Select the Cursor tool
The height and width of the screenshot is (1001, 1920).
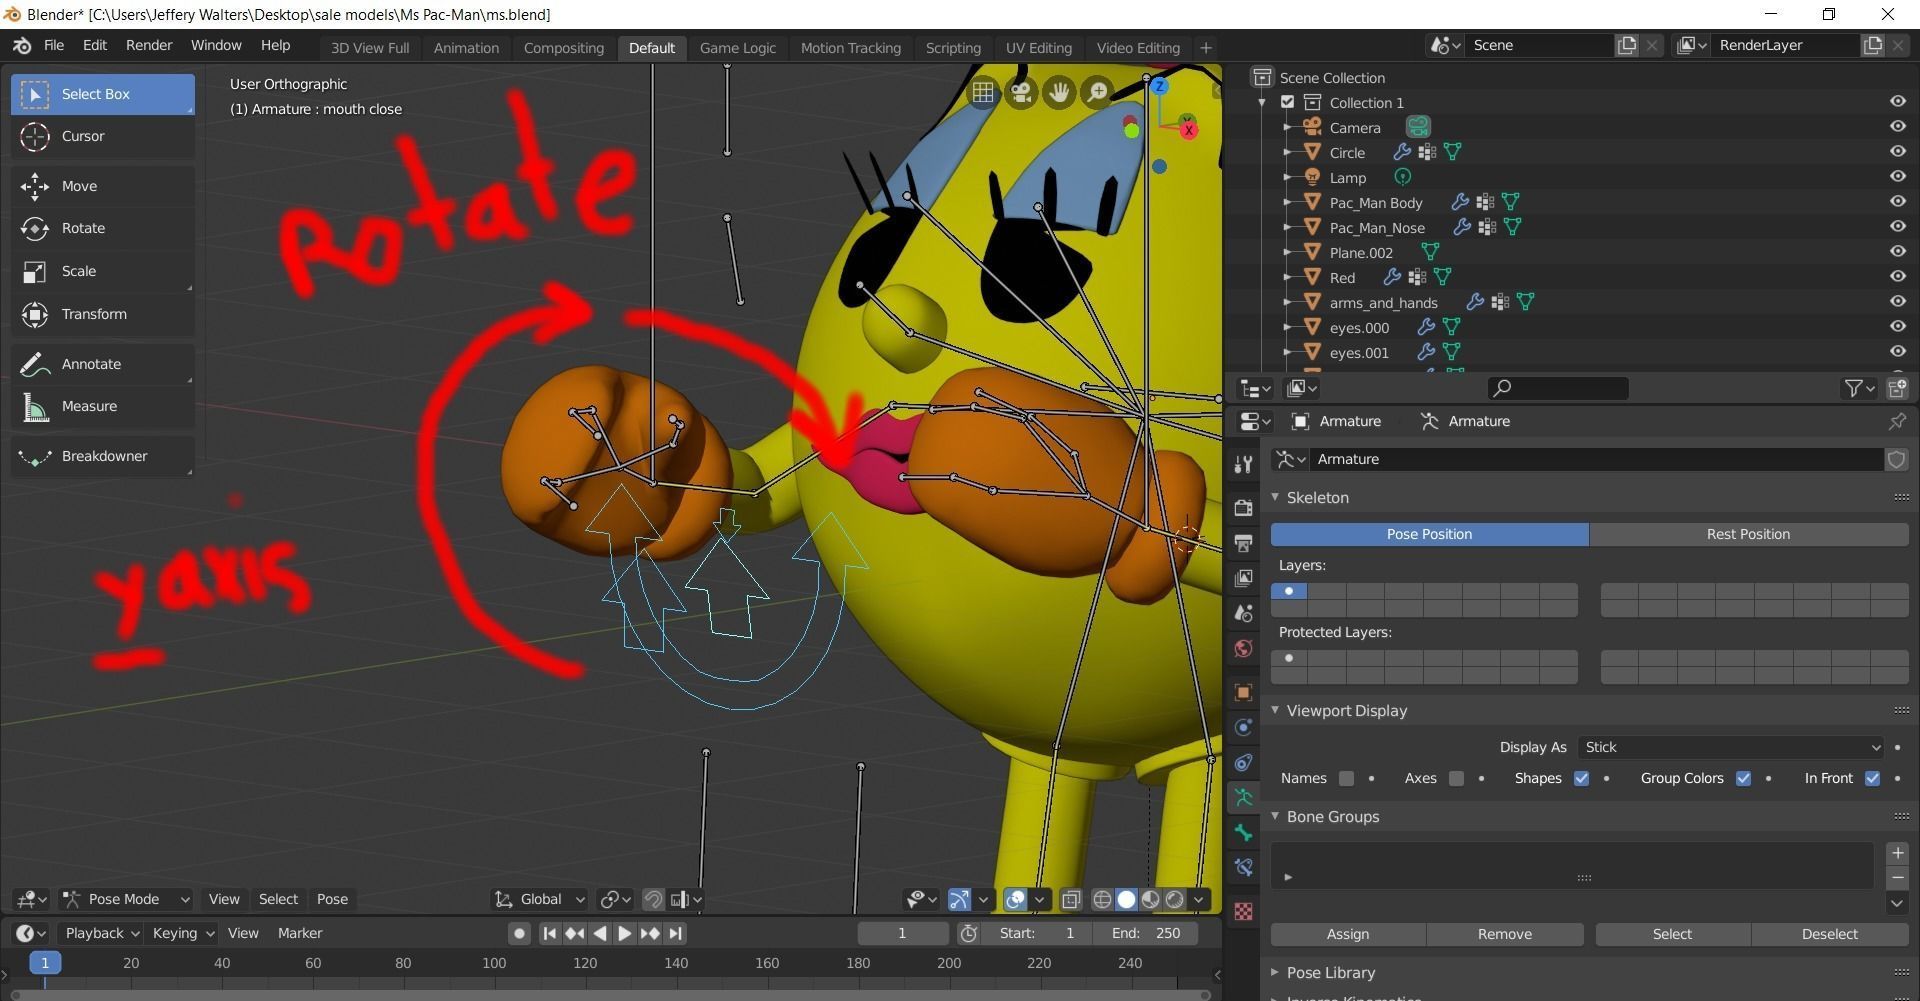102,136
